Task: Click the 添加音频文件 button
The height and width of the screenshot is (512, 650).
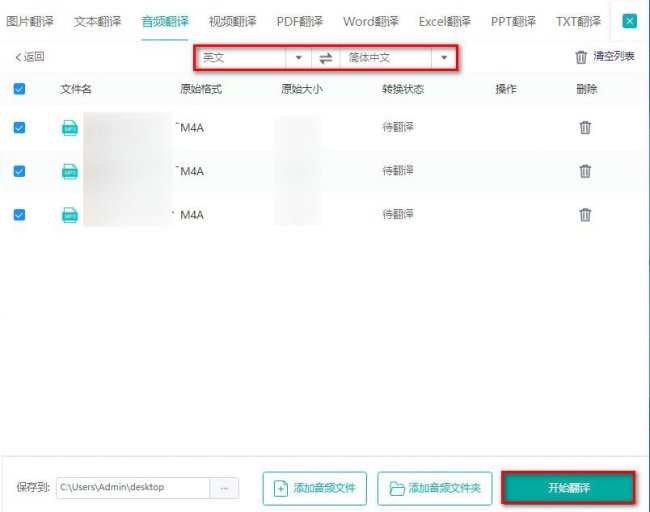Action: pos(315,488)
